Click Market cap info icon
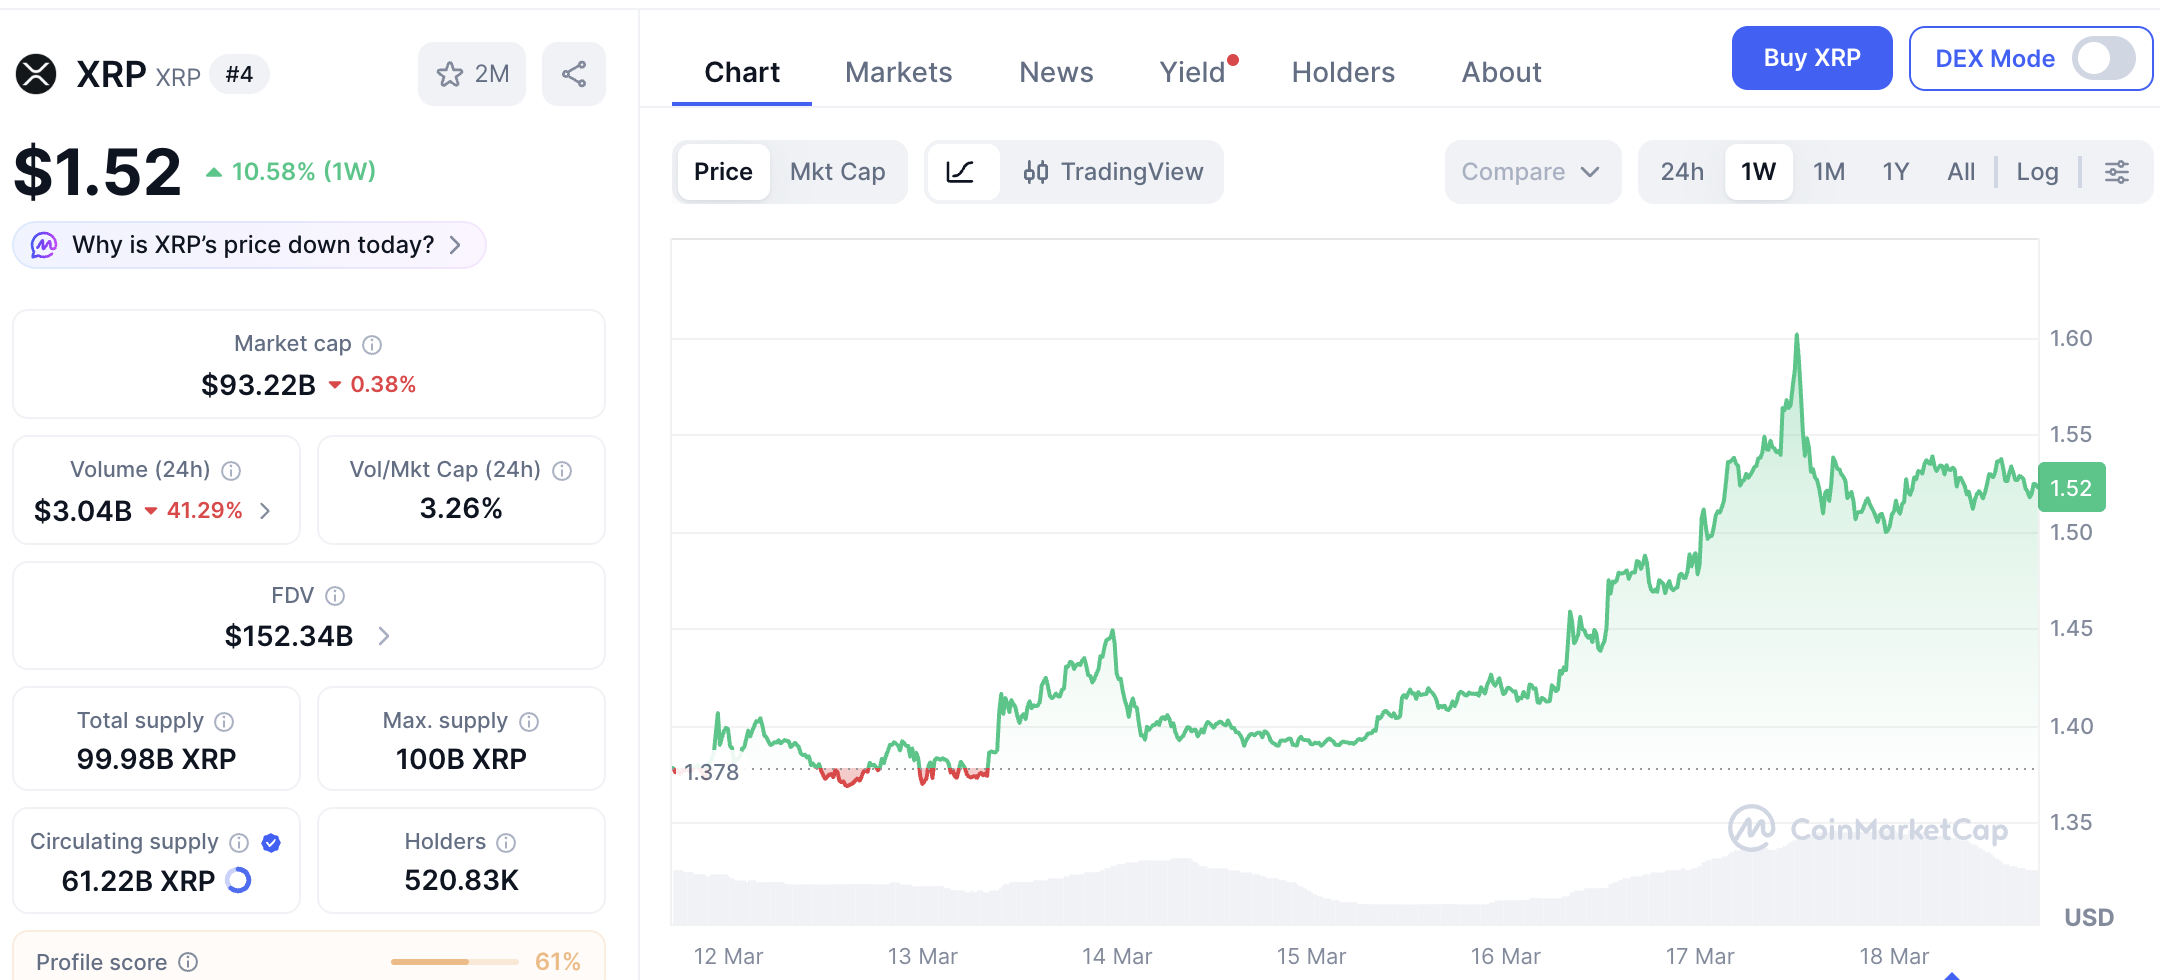2160x980 pixels. pos(372,345)
